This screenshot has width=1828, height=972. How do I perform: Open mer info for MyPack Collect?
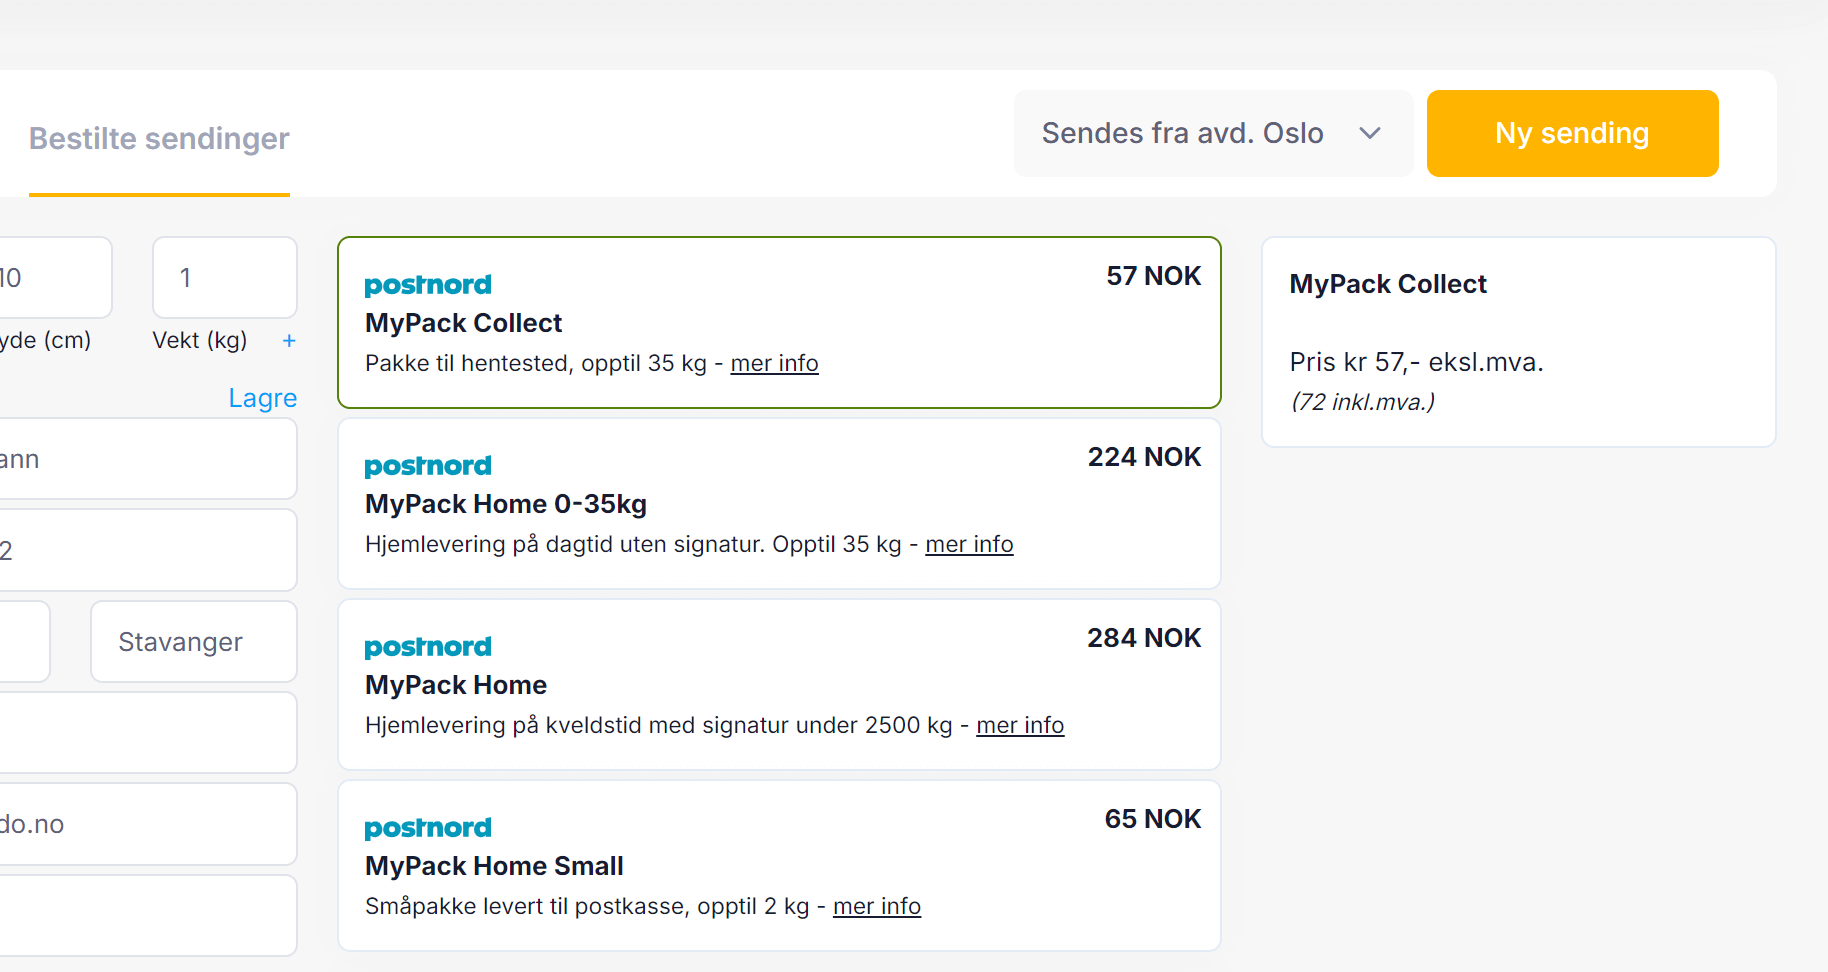(774, 364)
